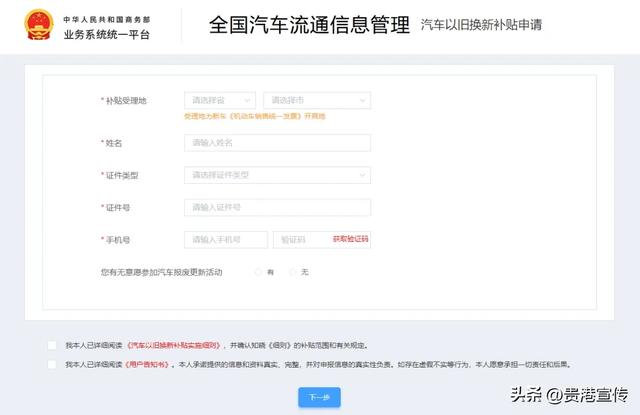Check the 汽车以旧换新补贴实施细则 agreement checkbox
The image size is (640, 415).
52,346
